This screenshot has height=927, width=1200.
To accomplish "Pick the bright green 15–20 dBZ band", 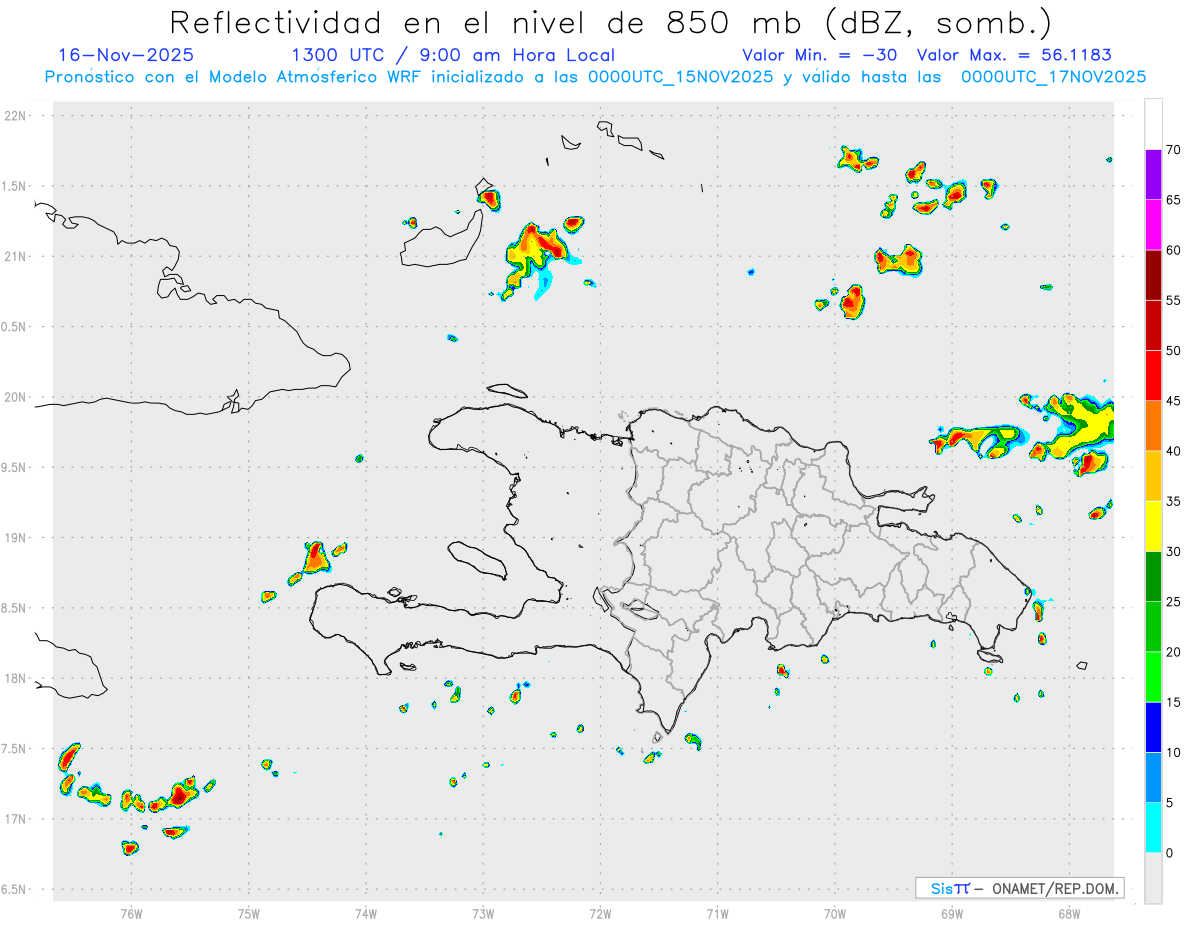I will [1153, 677].
